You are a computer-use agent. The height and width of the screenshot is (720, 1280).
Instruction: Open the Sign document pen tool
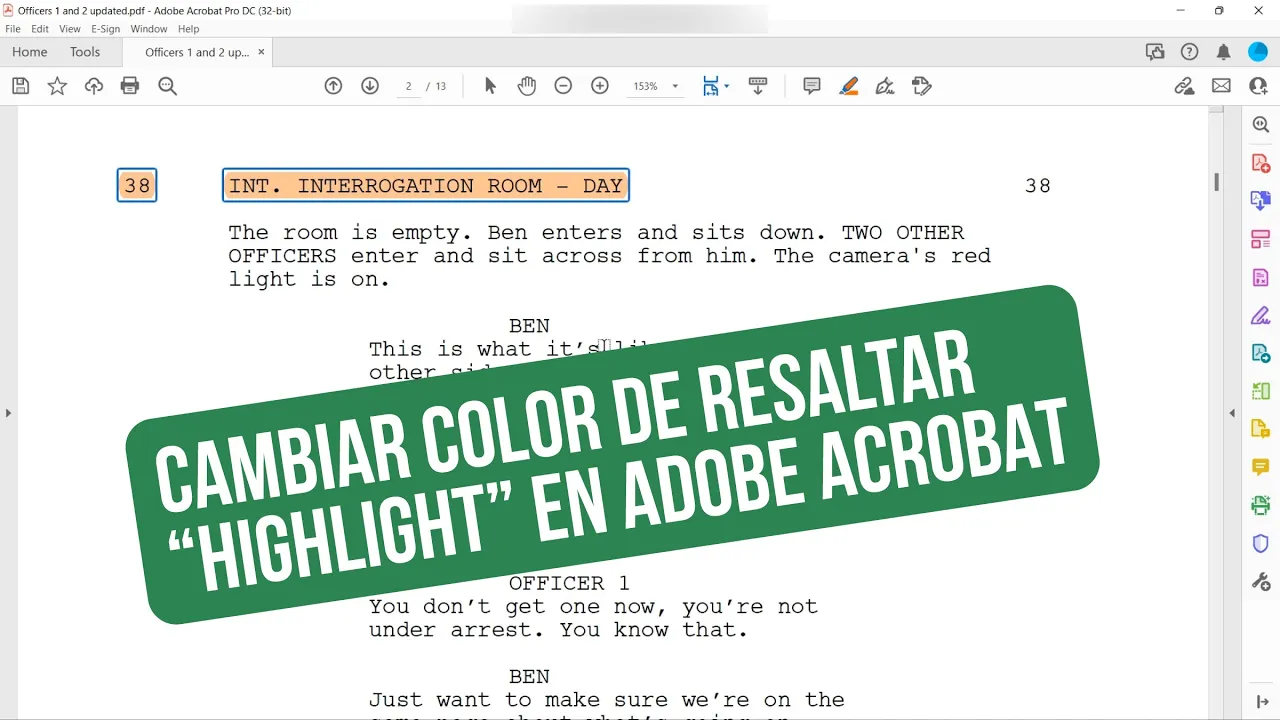[x=885, y=86]
